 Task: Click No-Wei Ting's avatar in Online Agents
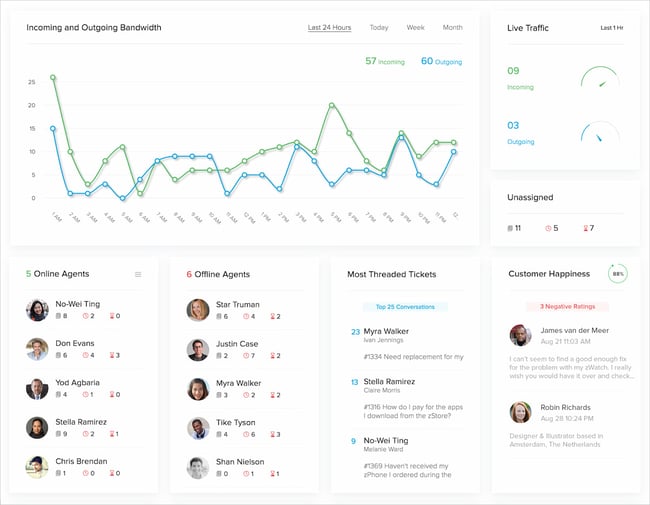tap(37, 310)
